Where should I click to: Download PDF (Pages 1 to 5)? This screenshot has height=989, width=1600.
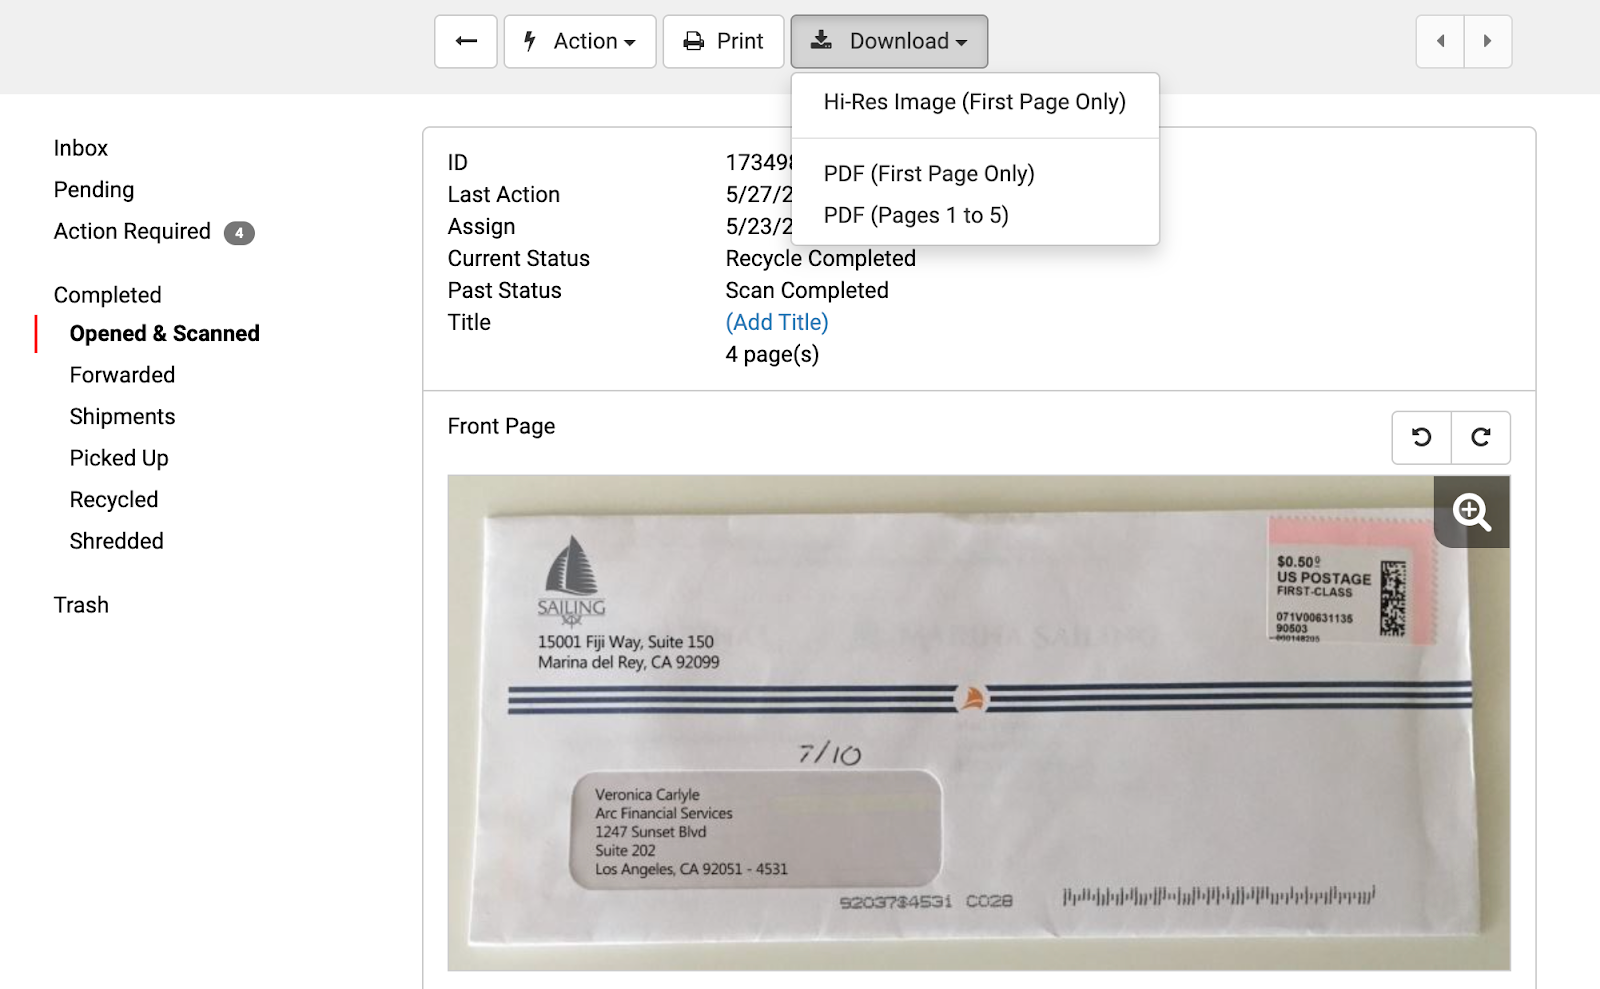916,216
